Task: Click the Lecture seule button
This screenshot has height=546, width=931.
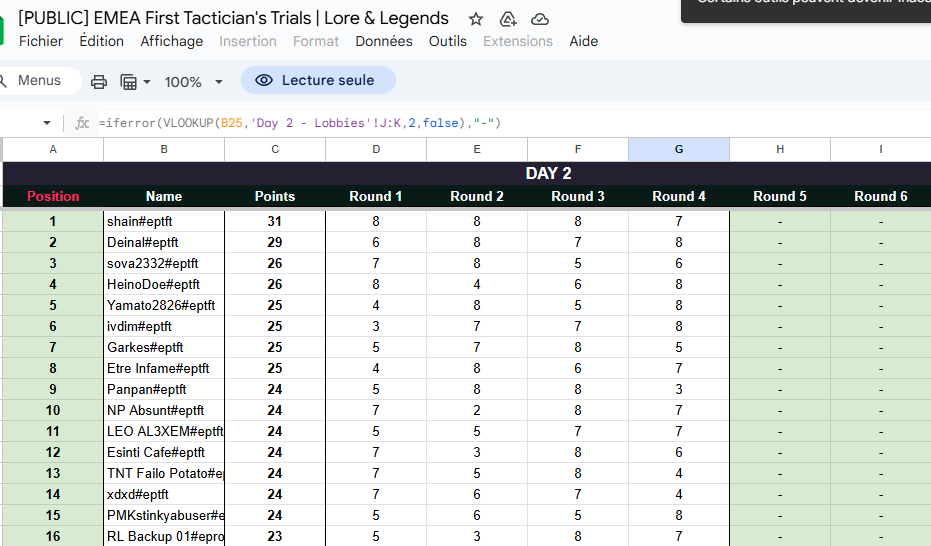Action: (318, 80)
